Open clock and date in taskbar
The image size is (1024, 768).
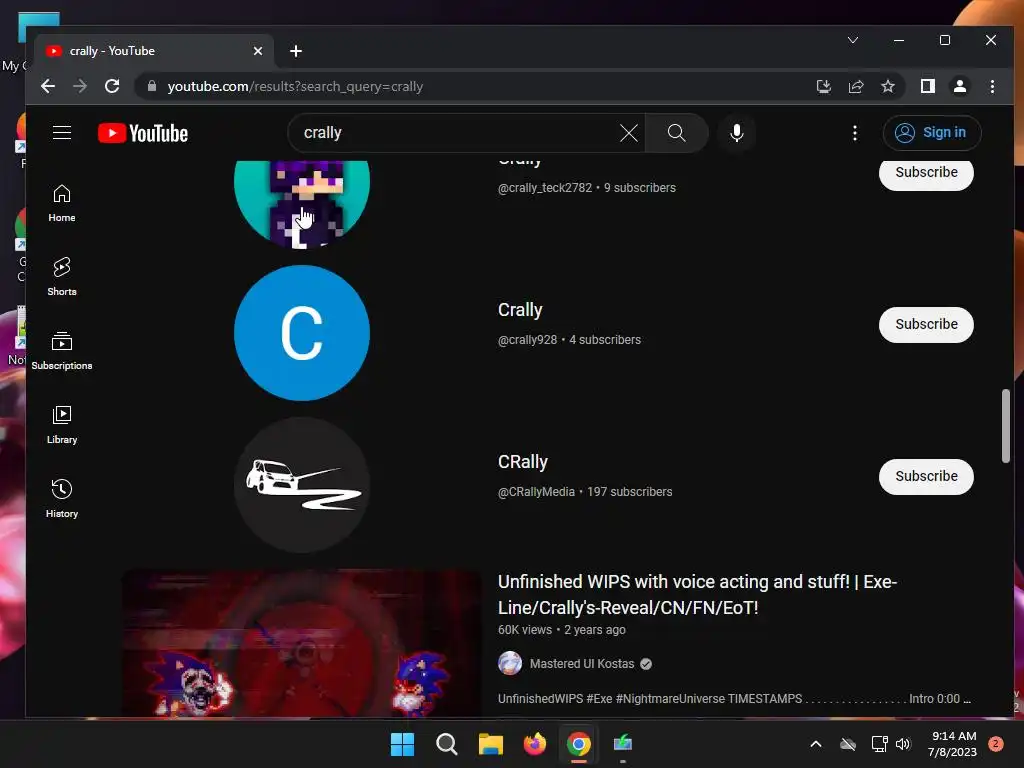953,744
